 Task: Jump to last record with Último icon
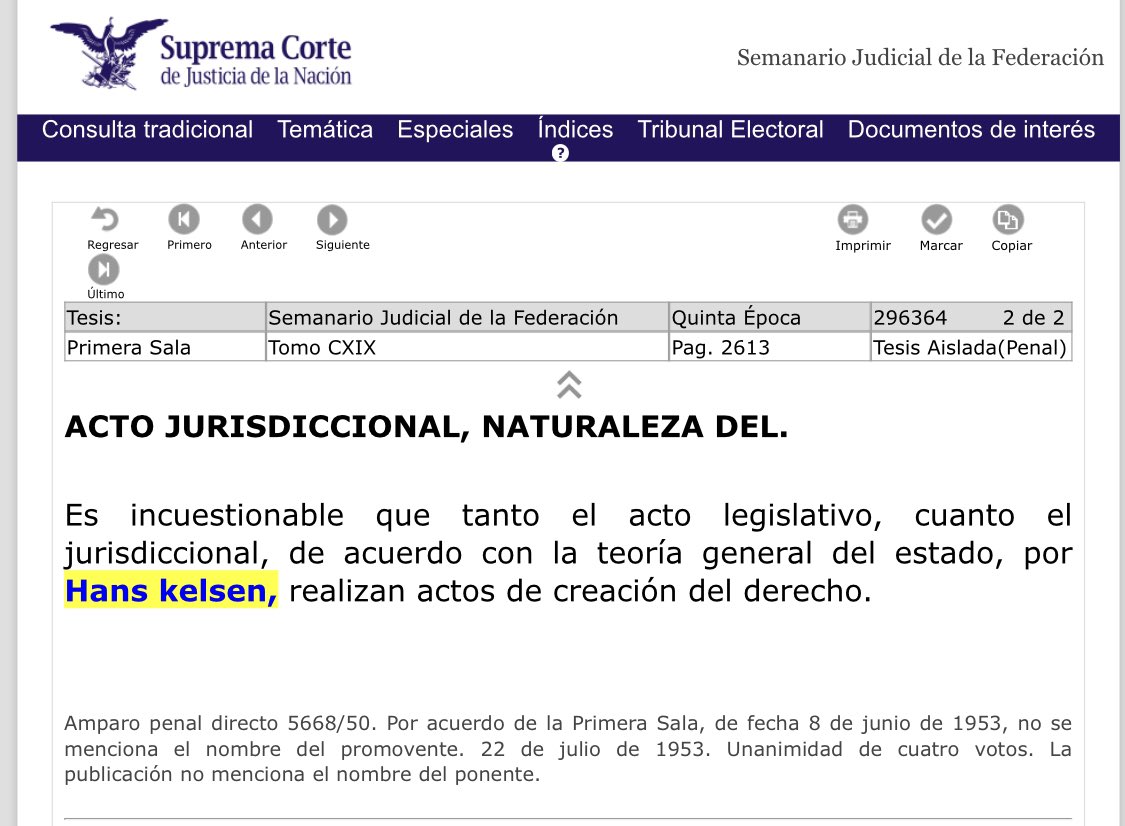tap(103, 270)
